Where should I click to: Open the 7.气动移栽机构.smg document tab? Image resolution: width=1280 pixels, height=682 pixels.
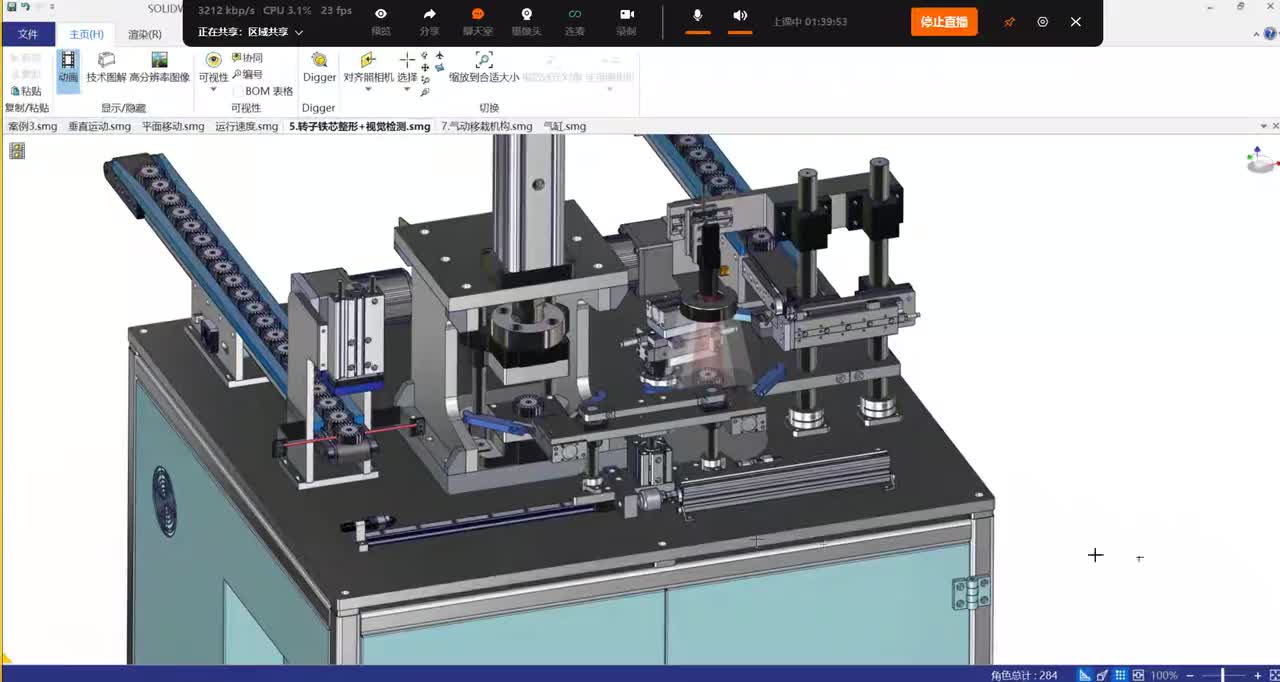point(487,127)
